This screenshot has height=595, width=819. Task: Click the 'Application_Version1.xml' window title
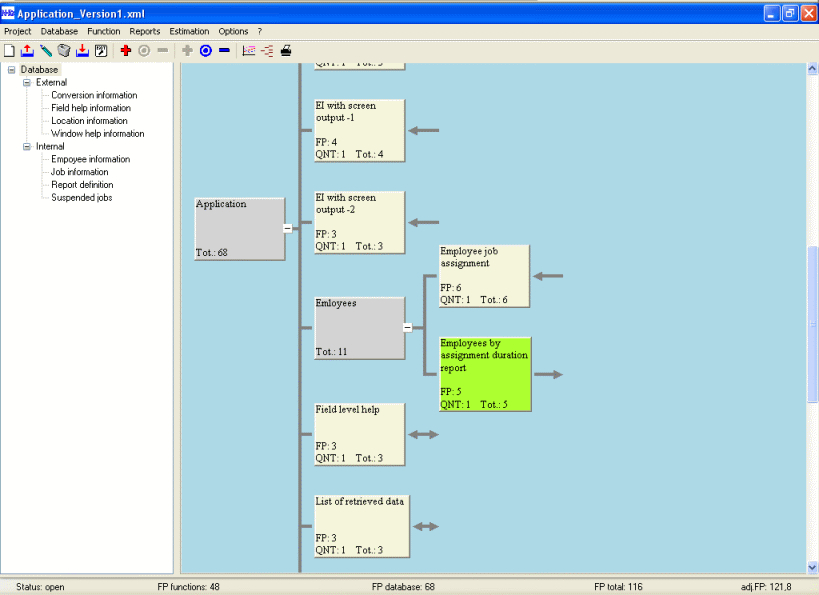[81, 14]
